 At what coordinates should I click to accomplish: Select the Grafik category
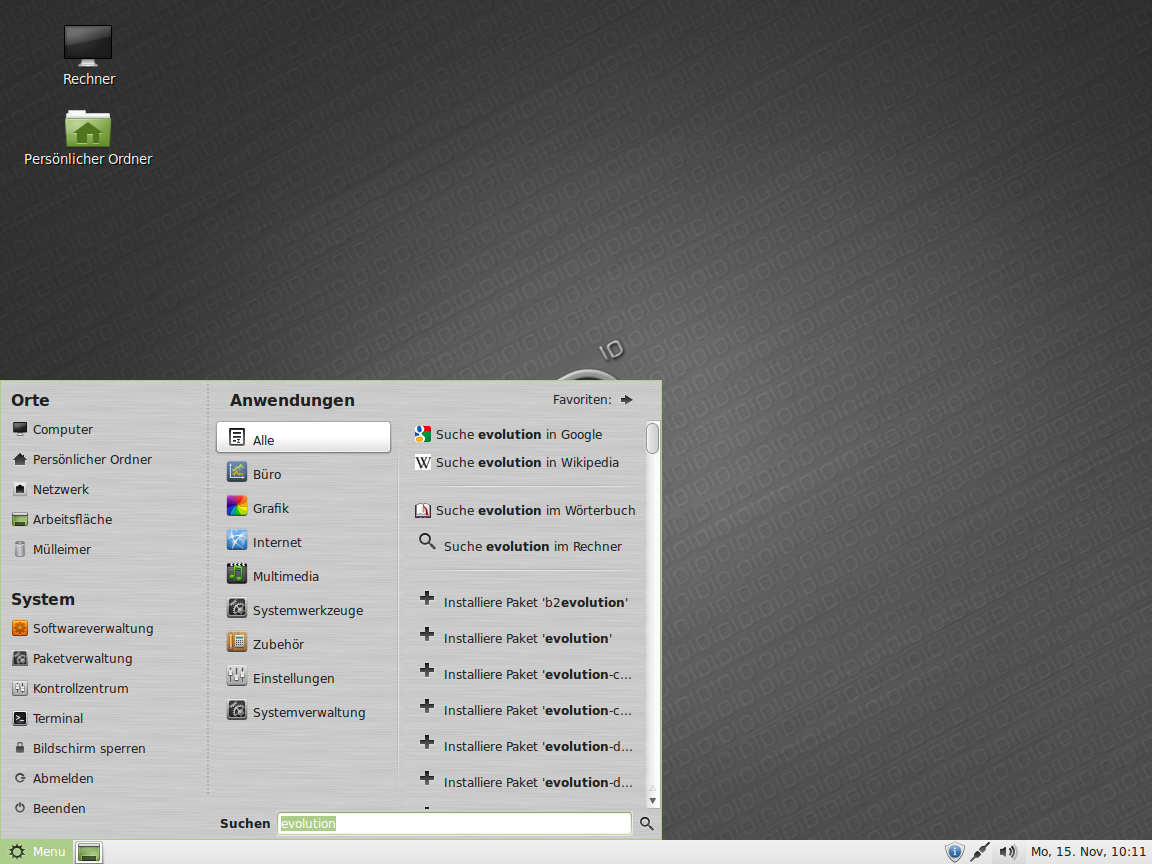(x=270, y=508)
